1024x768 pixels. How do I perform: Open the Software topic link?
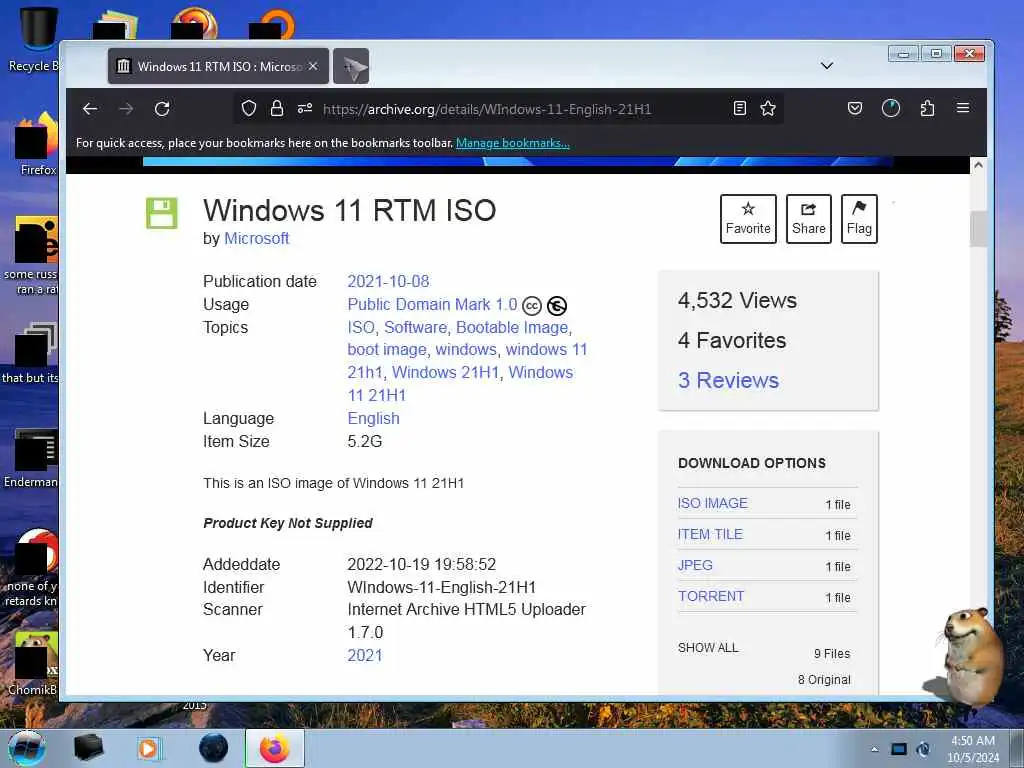pos(415,327)
